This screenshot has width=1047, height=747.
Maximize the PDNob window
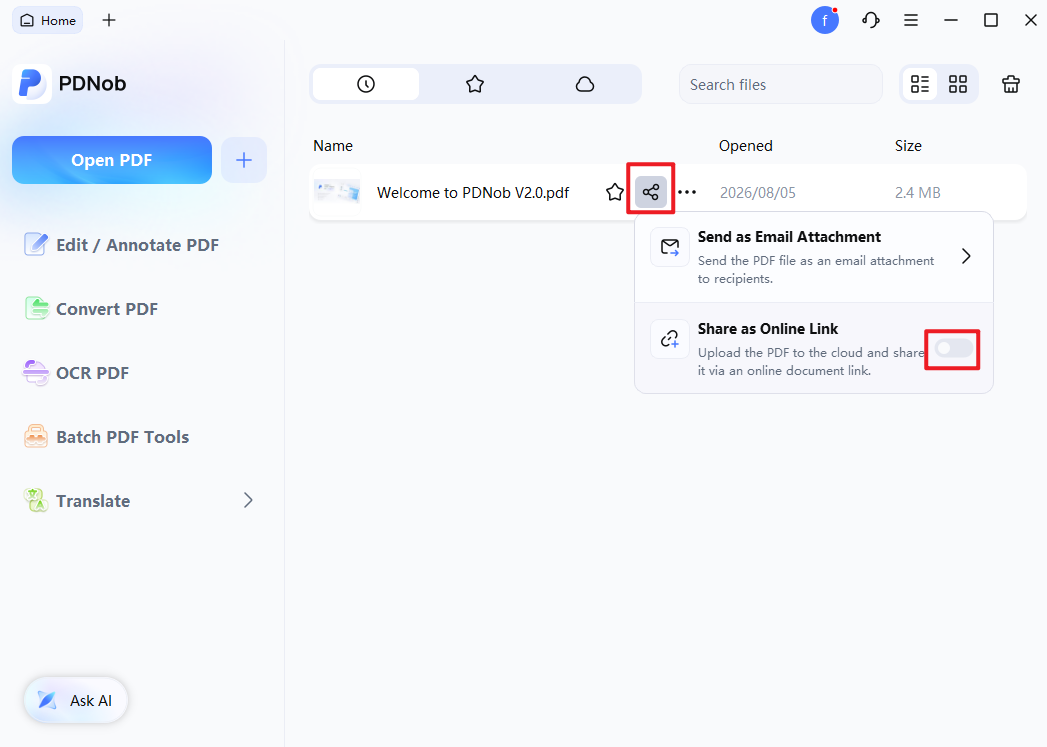991,21
